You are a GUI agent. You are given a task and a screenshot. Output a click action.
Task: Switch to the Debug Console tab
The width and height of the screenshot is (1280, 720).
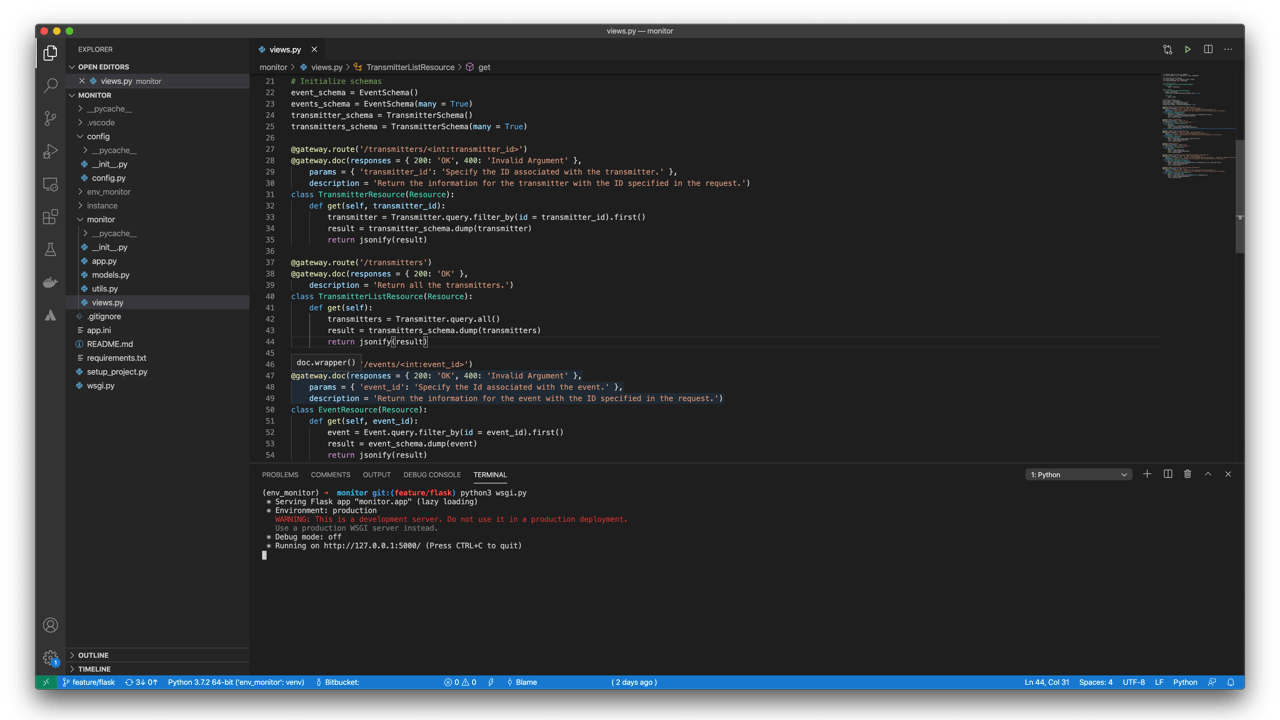point(432,475)
